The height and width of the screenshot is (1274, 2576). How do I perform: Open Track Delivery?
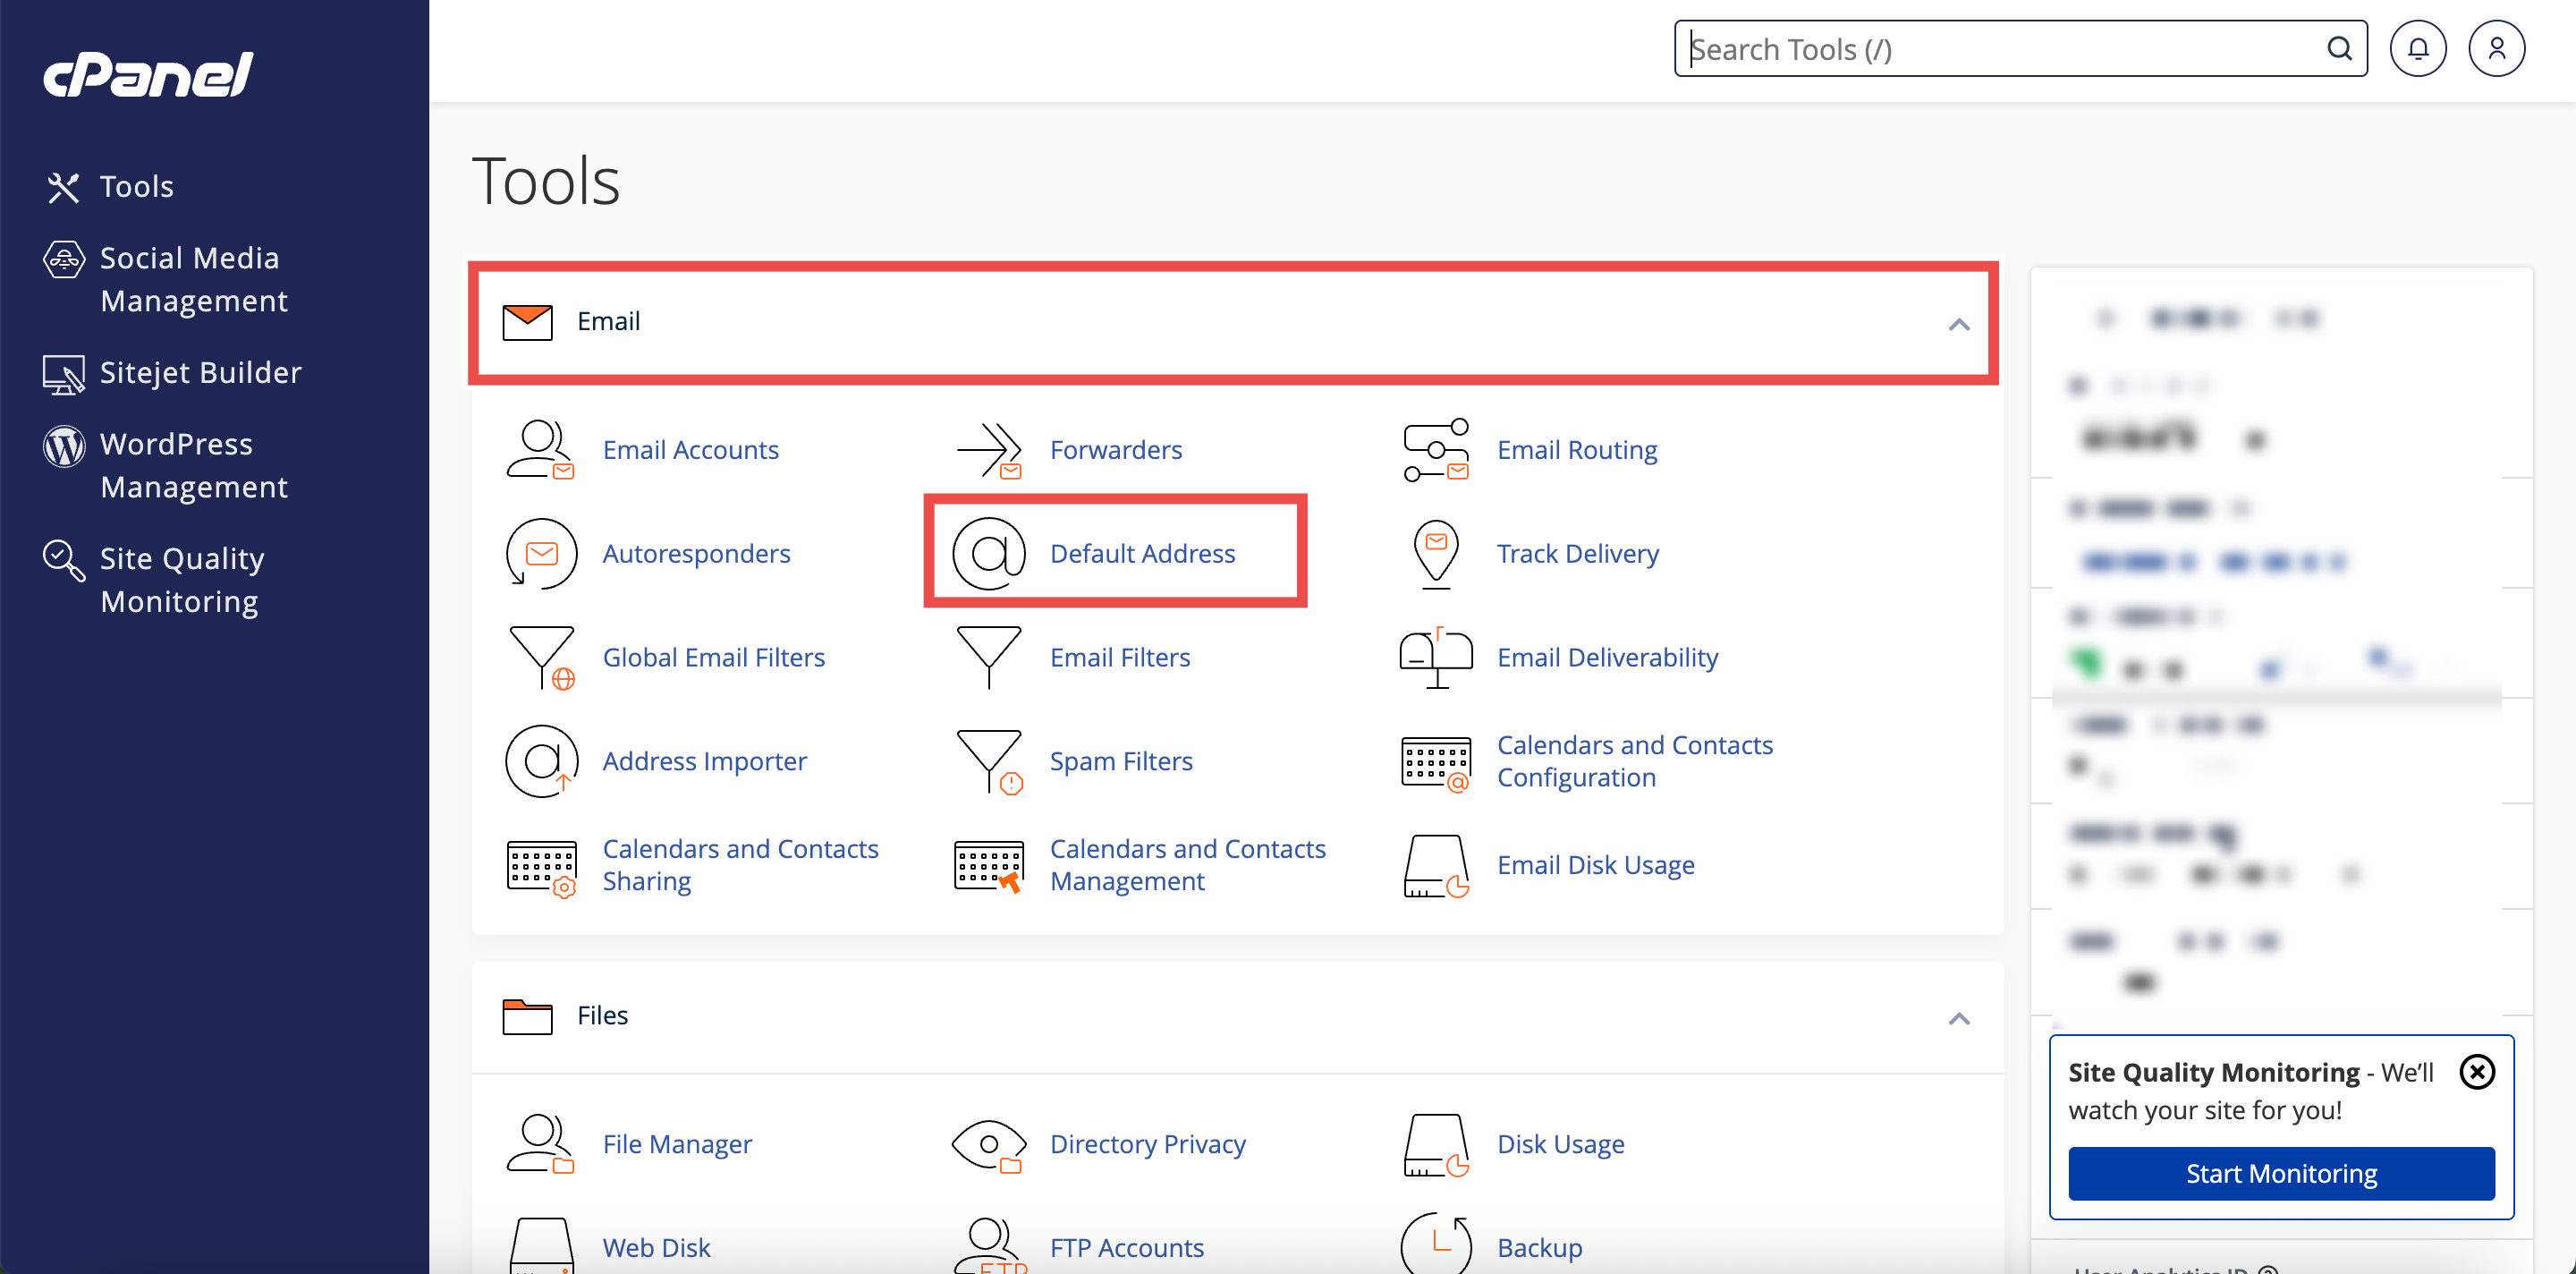[x=1577, y=553]
